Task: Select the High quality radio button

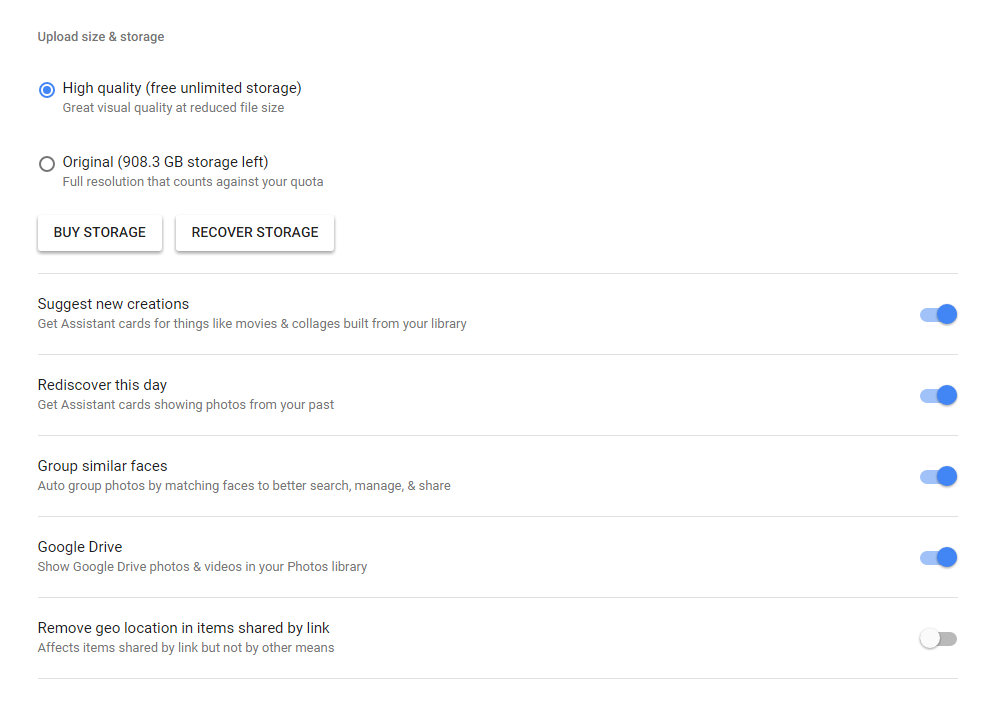Action: 47,90
